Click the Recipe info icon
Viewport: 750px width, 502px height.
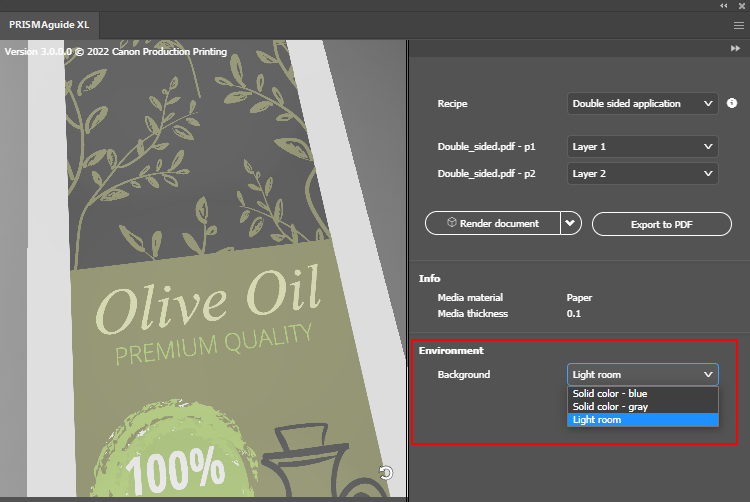732,103
